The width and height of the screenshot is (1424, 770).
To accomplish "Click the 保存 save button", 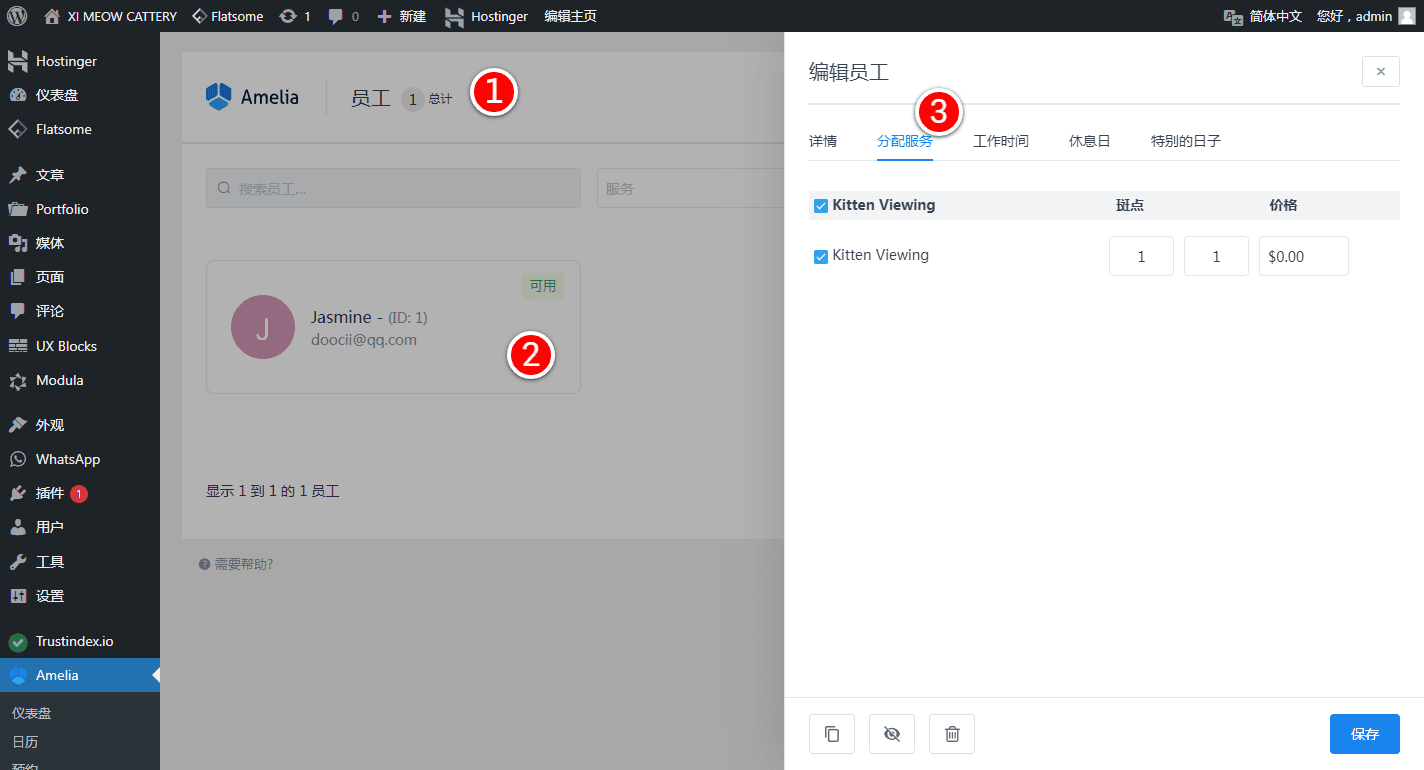I will [x=1364, y=734].
